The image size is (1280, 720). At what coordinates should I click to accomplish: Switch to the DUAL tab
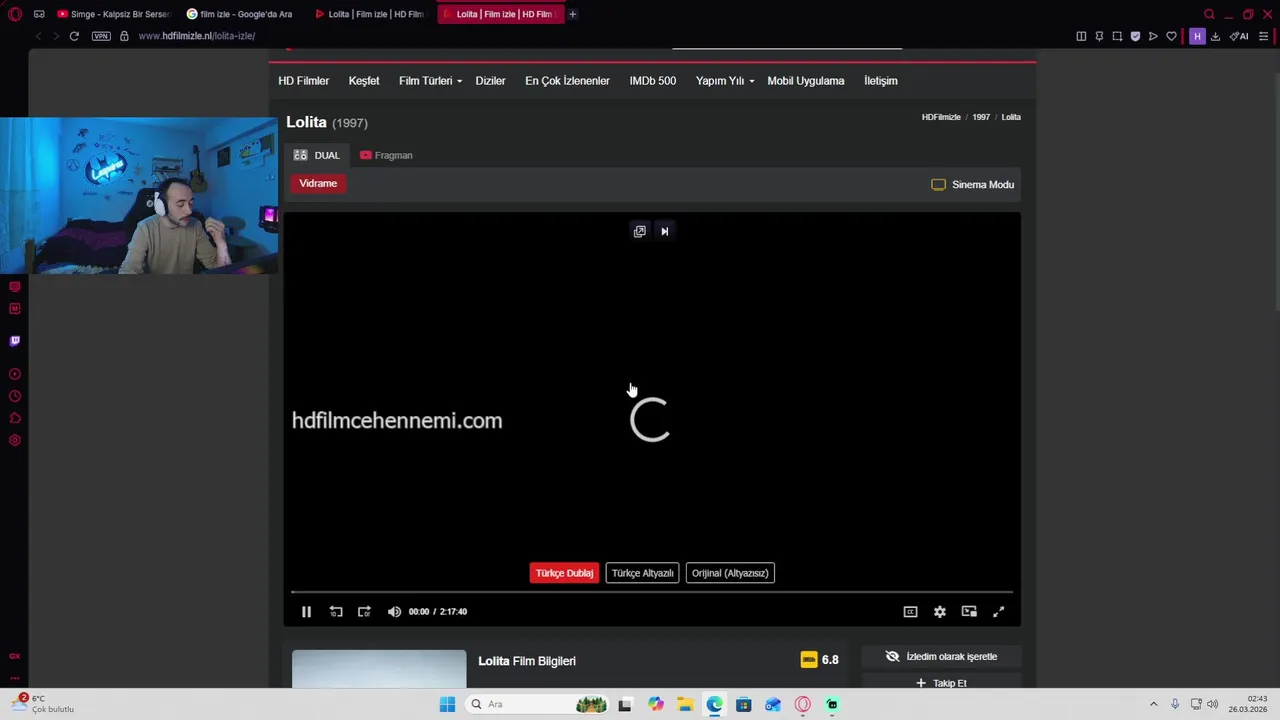pos(317,155)
